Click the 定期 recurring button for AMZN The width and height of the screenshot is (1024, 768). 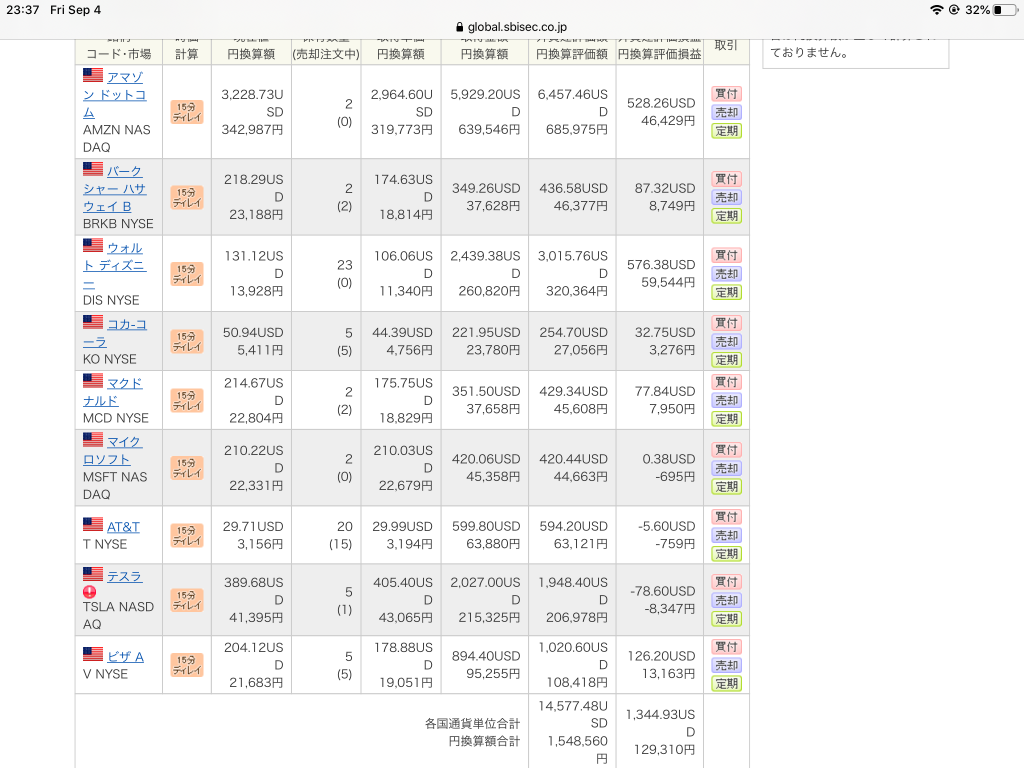pyautogui.click(x=726, y=131)
